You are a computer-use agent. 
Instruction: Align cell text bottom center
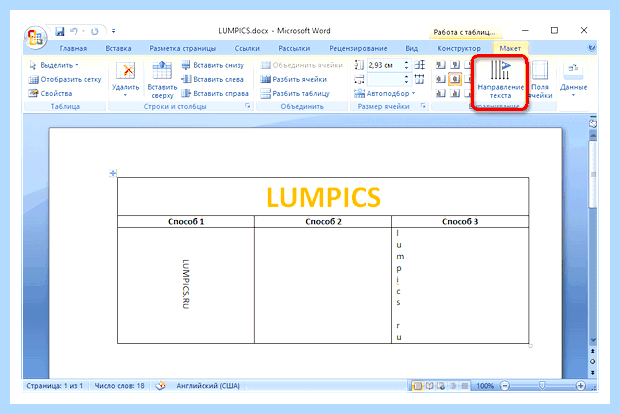(455, 93)
